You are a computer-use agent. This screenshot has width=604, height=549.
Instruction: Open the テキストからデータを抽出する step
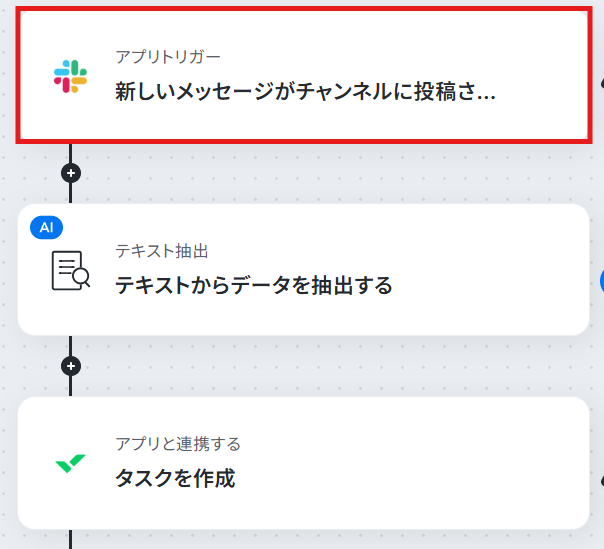(304, 269)
